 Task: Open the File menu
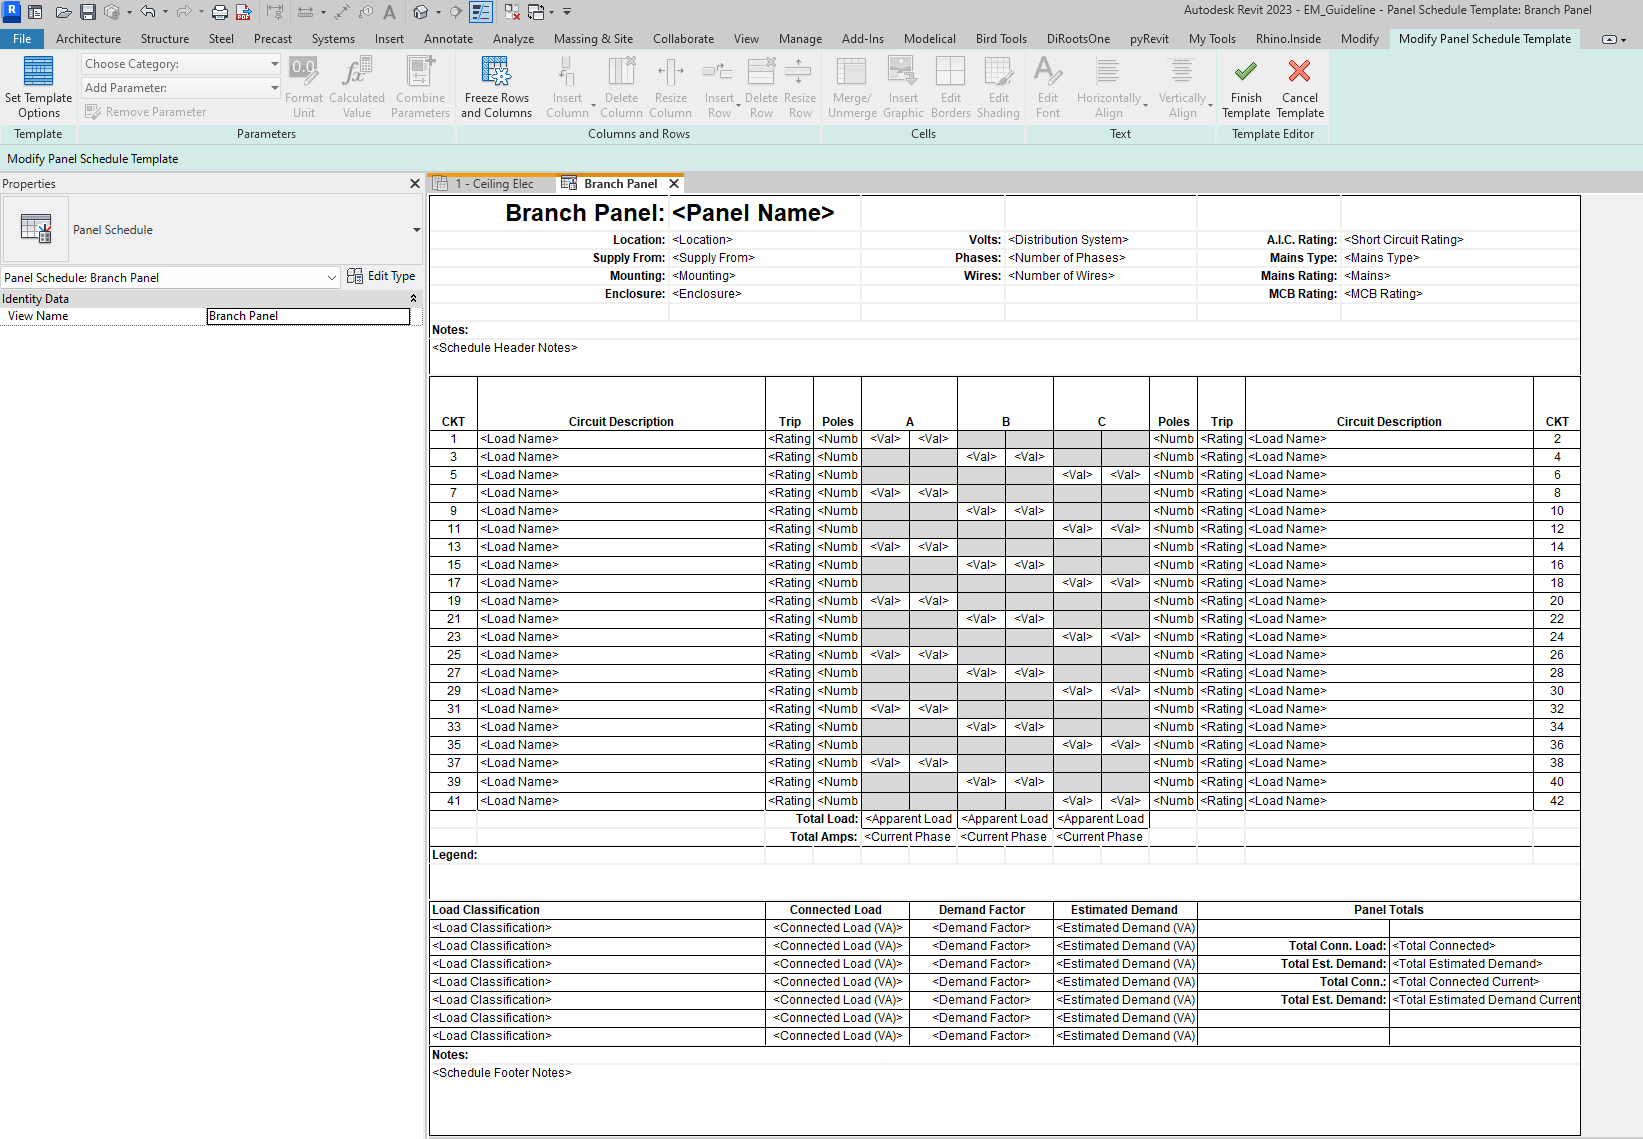(22, 39)
